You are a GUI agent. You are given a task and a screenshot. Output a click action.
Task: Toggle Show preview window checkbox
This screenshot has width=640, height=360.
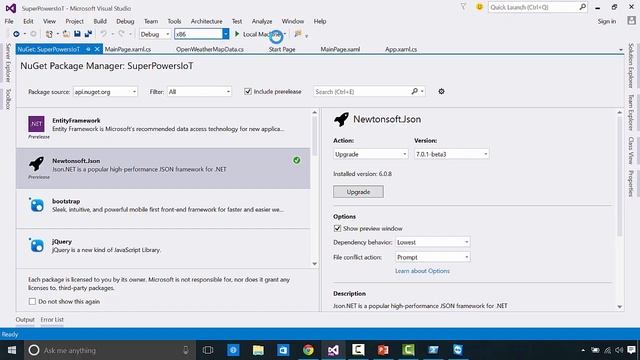[x=337, y=228]
